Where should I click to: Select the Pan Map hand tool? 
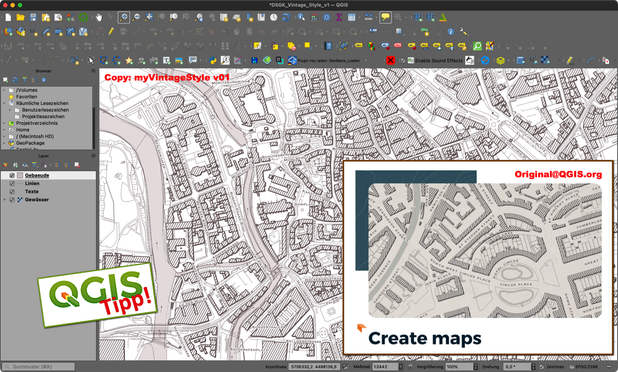[x=99, y=17]
